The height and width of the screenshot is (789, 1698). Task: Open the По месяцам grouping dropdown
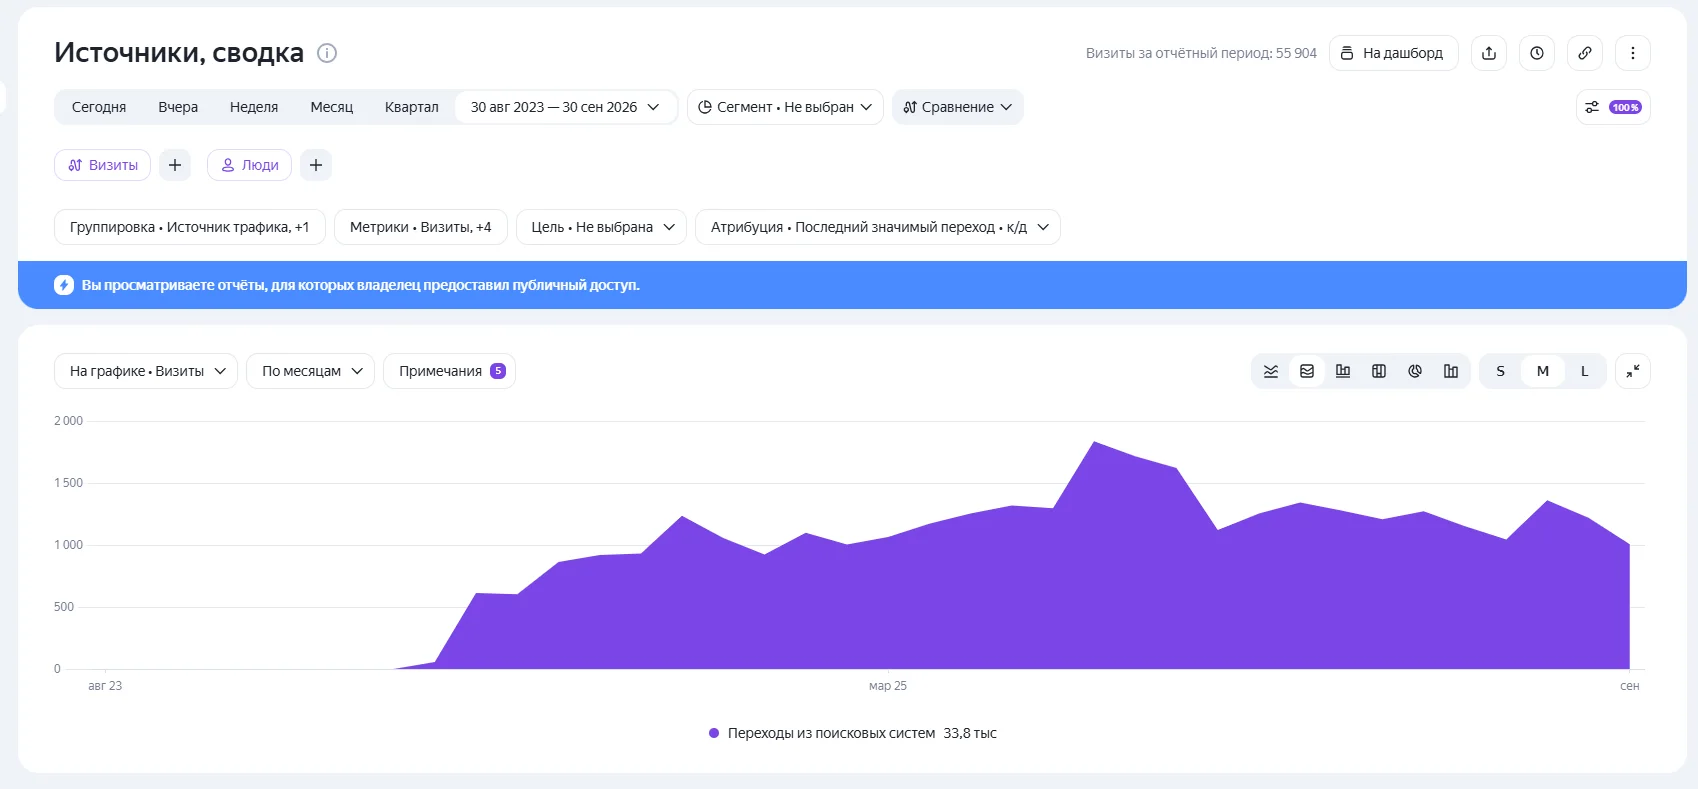(311, 371)
